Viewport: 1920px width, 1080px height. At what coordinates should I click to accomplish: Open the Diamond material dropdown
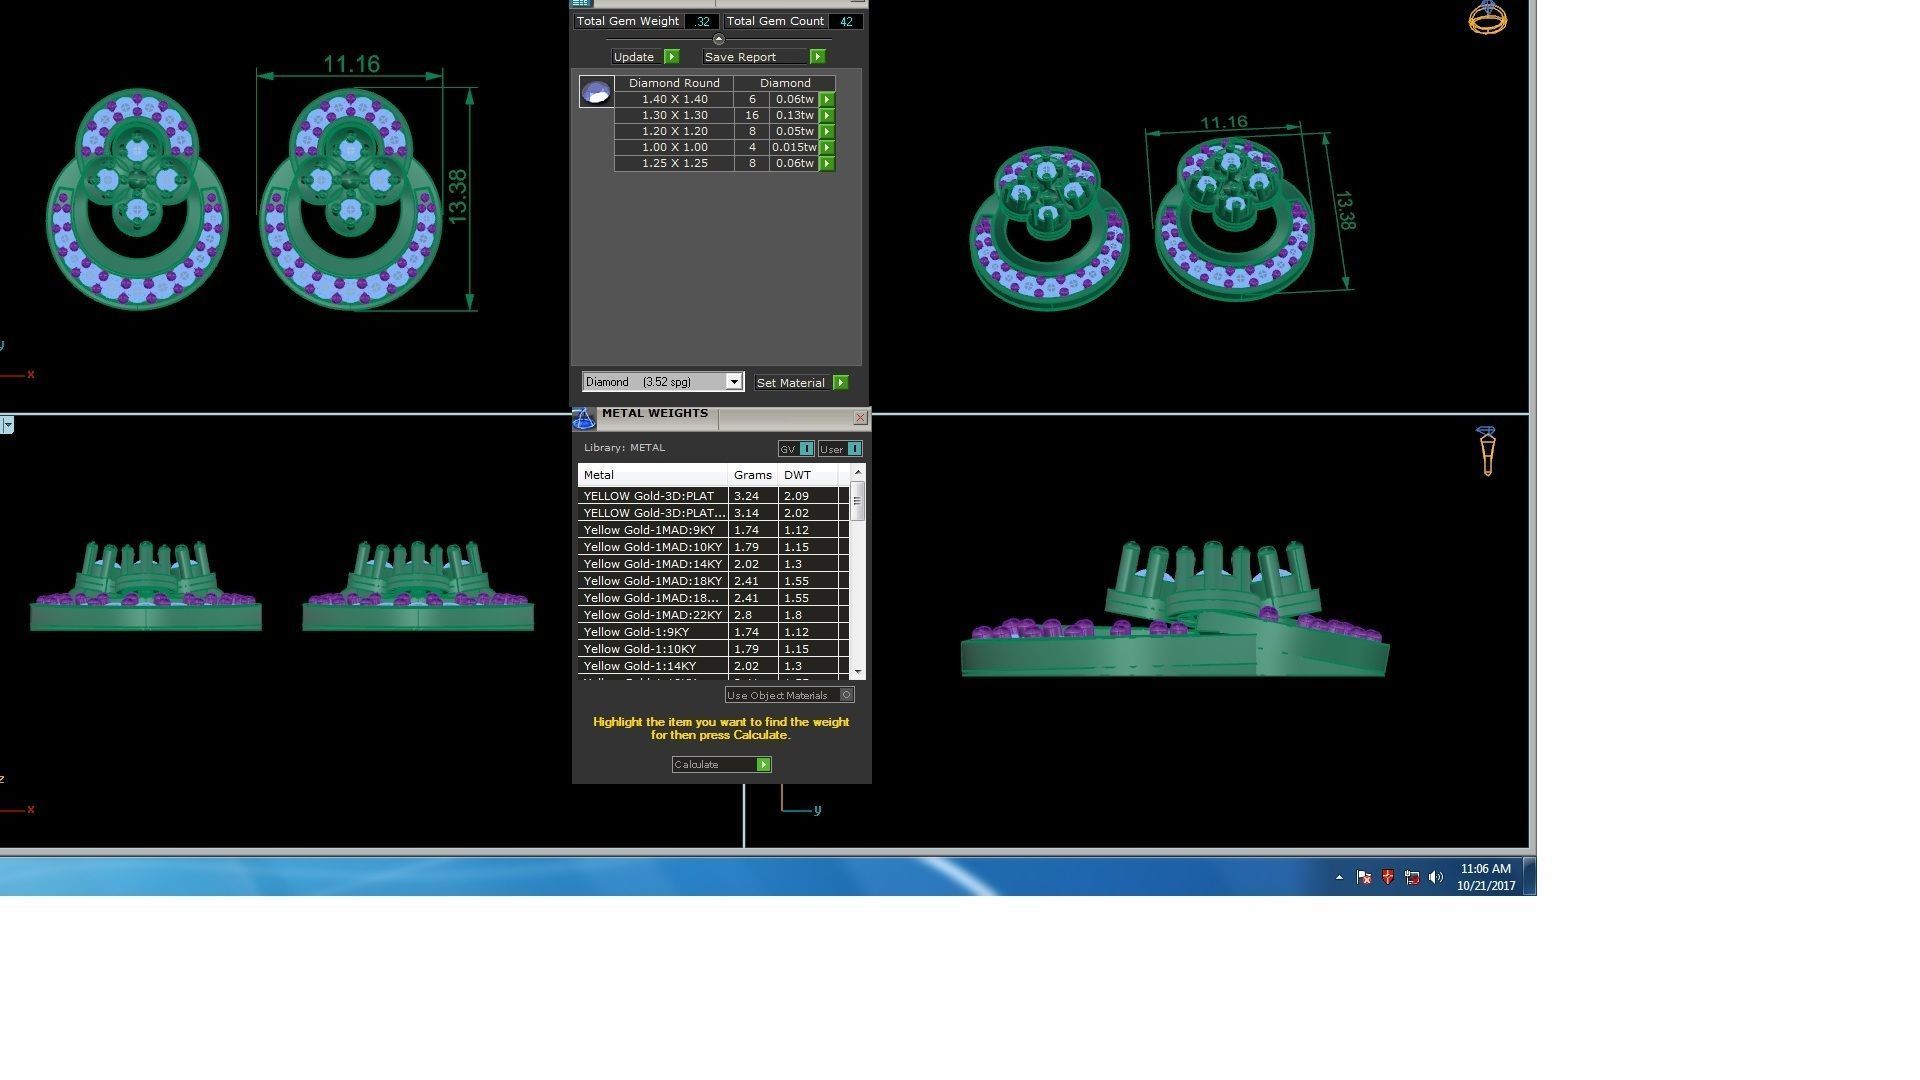733,382
